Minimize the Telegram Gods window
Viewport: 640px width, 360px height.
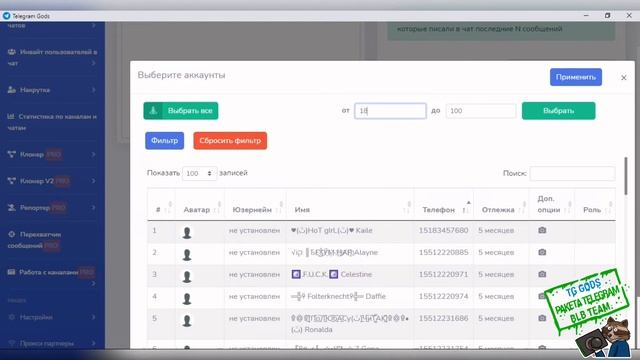[586, 16]
